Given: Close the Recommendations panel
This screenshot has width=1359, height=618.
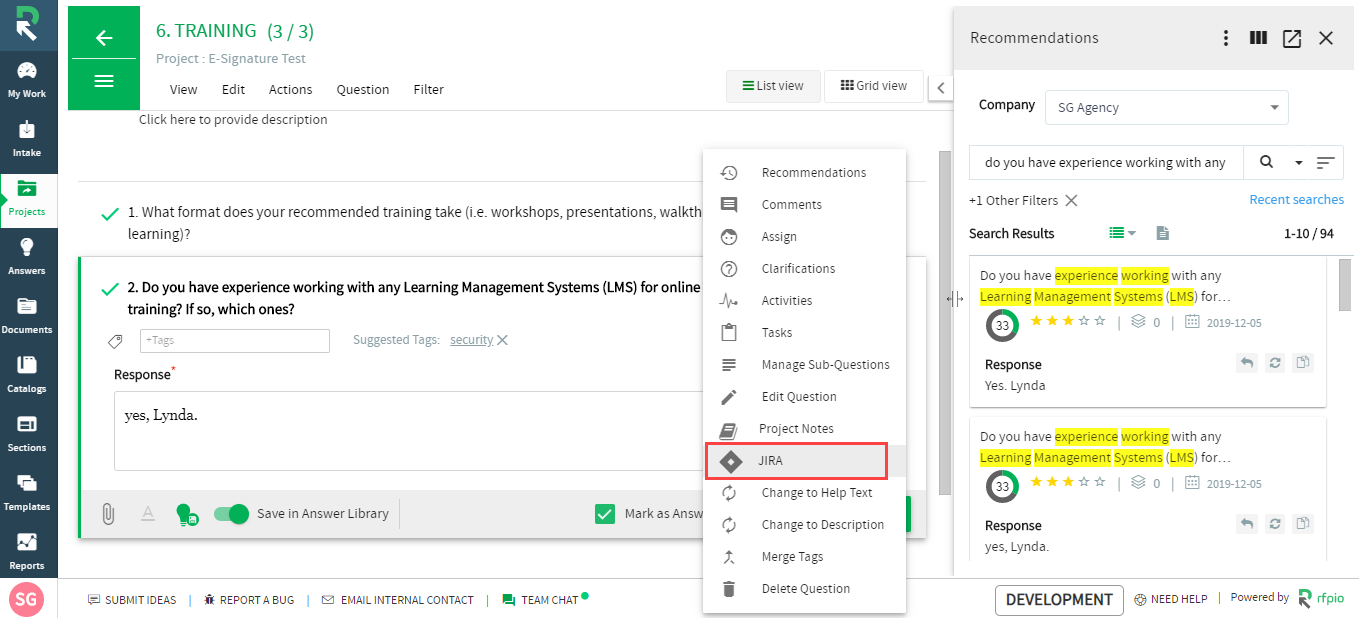Looking at the screenshot, I should point(1326,38).
